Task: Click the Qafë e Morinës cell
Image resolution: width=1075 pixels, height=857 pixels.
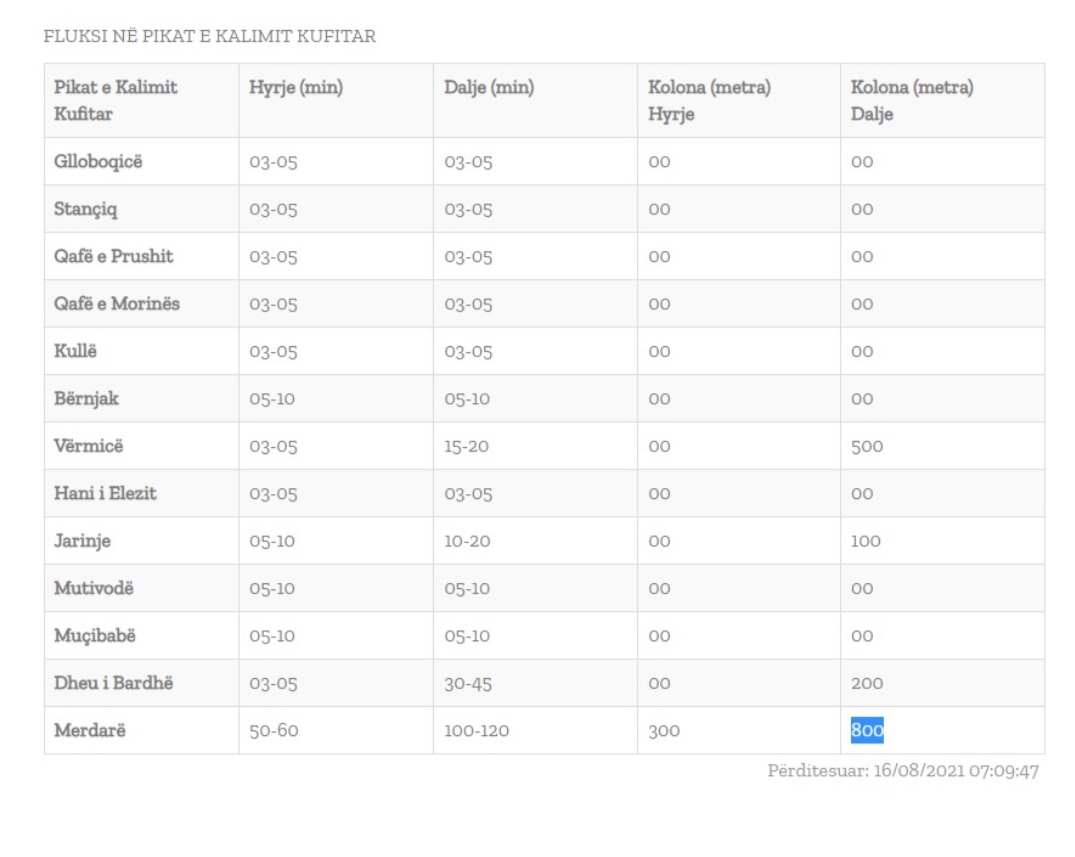Action: point(117,303)
